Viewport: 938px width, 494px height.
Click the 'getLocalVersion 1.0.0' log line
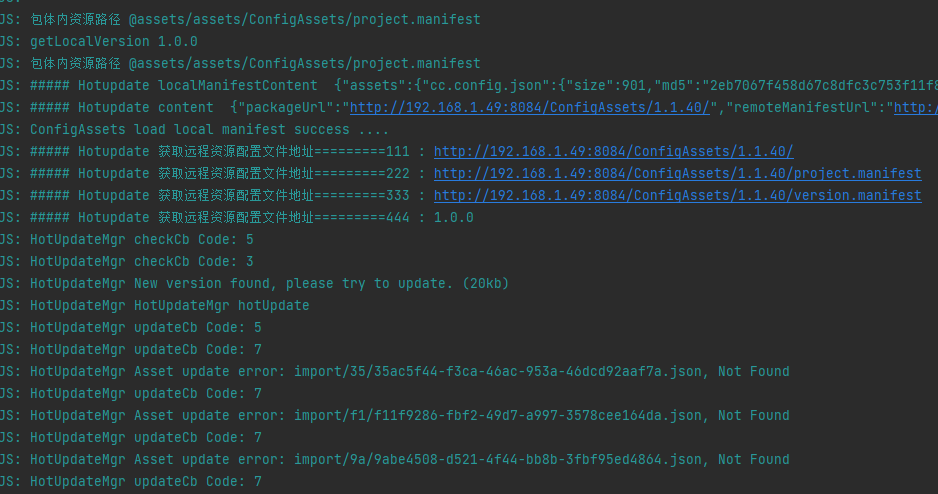click(x=114, y=41)
